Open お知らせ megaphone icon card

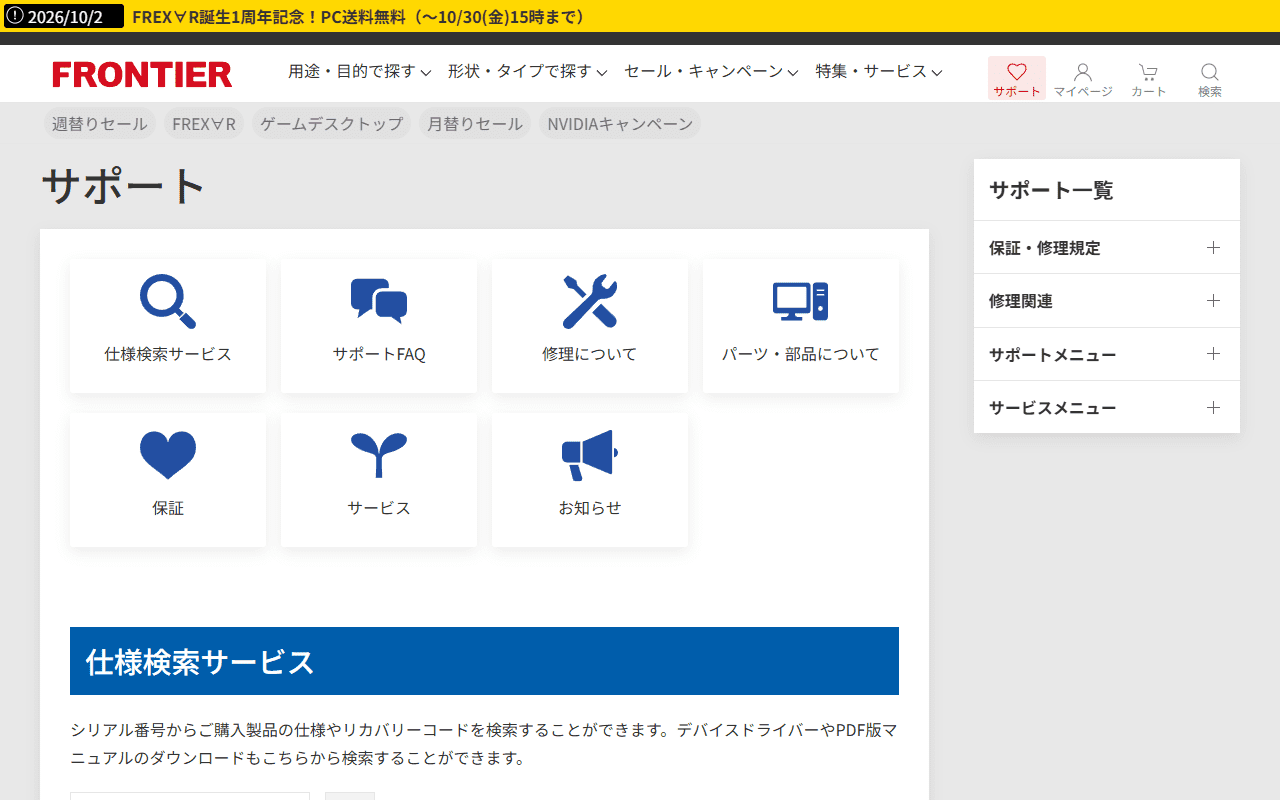coord(590,480)
